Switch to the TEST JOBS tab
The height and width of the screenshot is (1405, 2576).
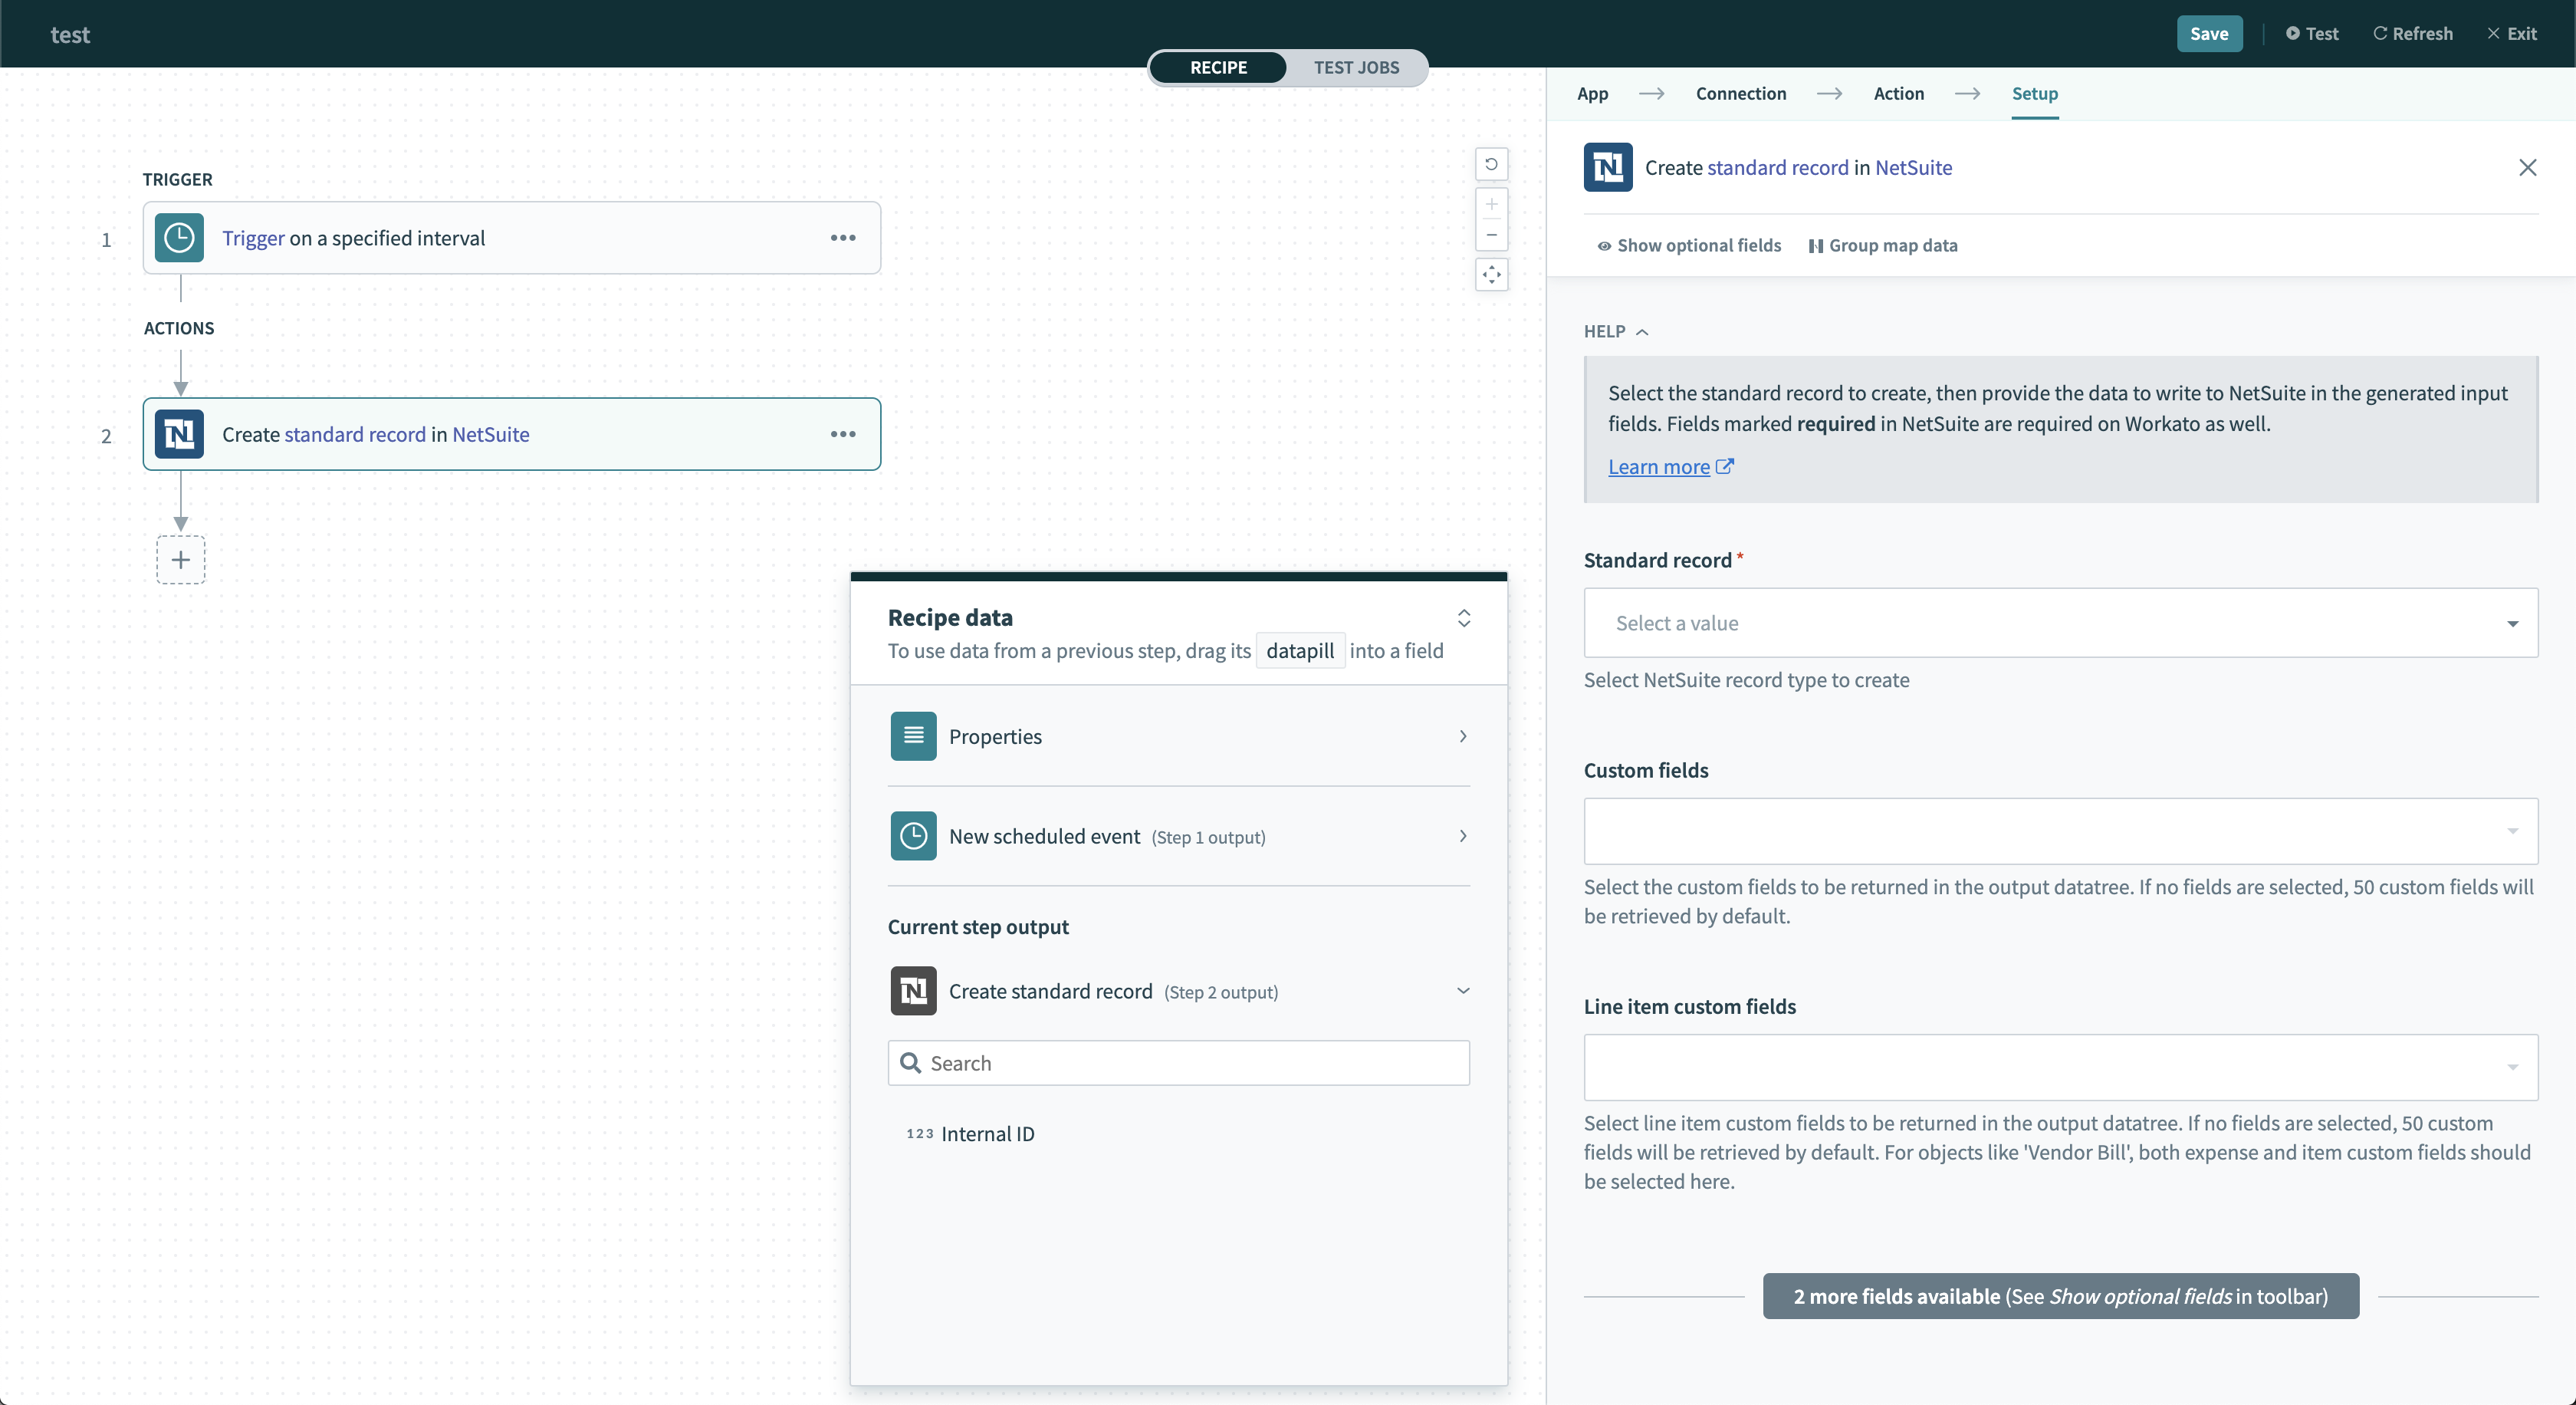point(1356,68)
